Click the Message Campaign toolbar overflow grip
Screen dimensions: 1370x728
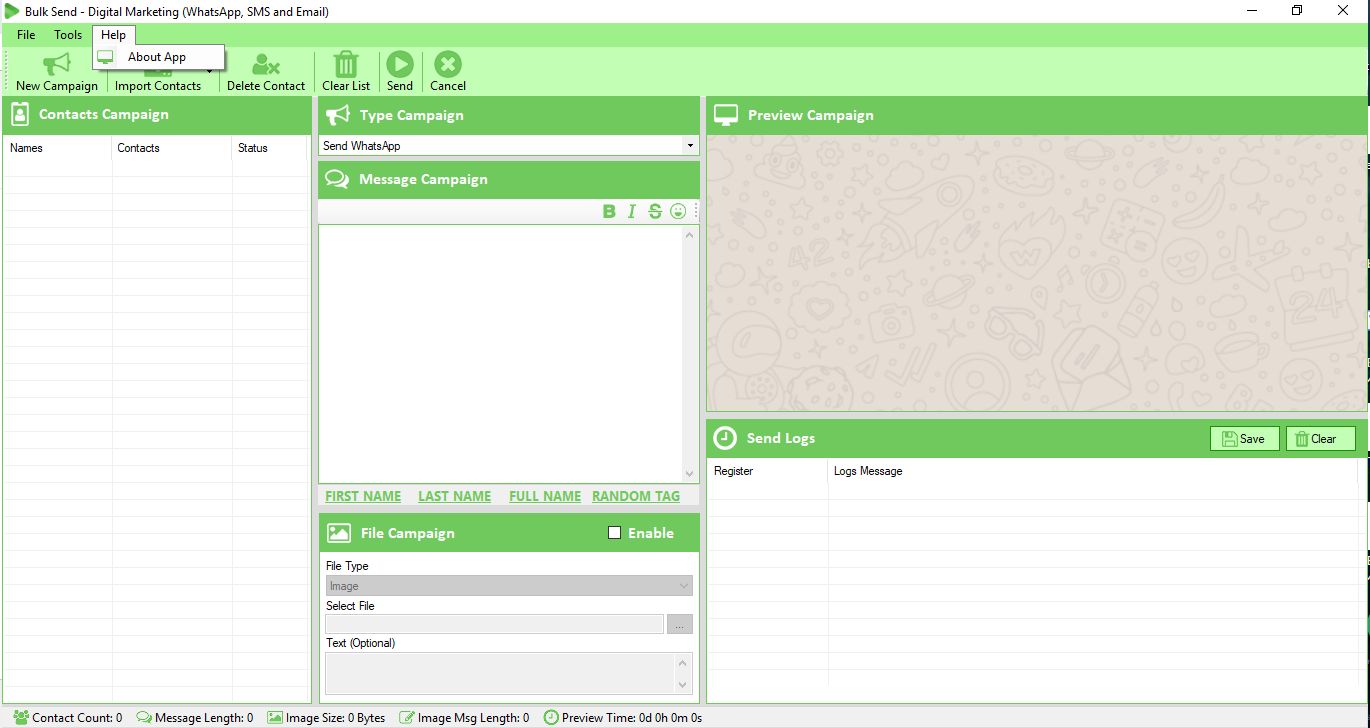696,211
